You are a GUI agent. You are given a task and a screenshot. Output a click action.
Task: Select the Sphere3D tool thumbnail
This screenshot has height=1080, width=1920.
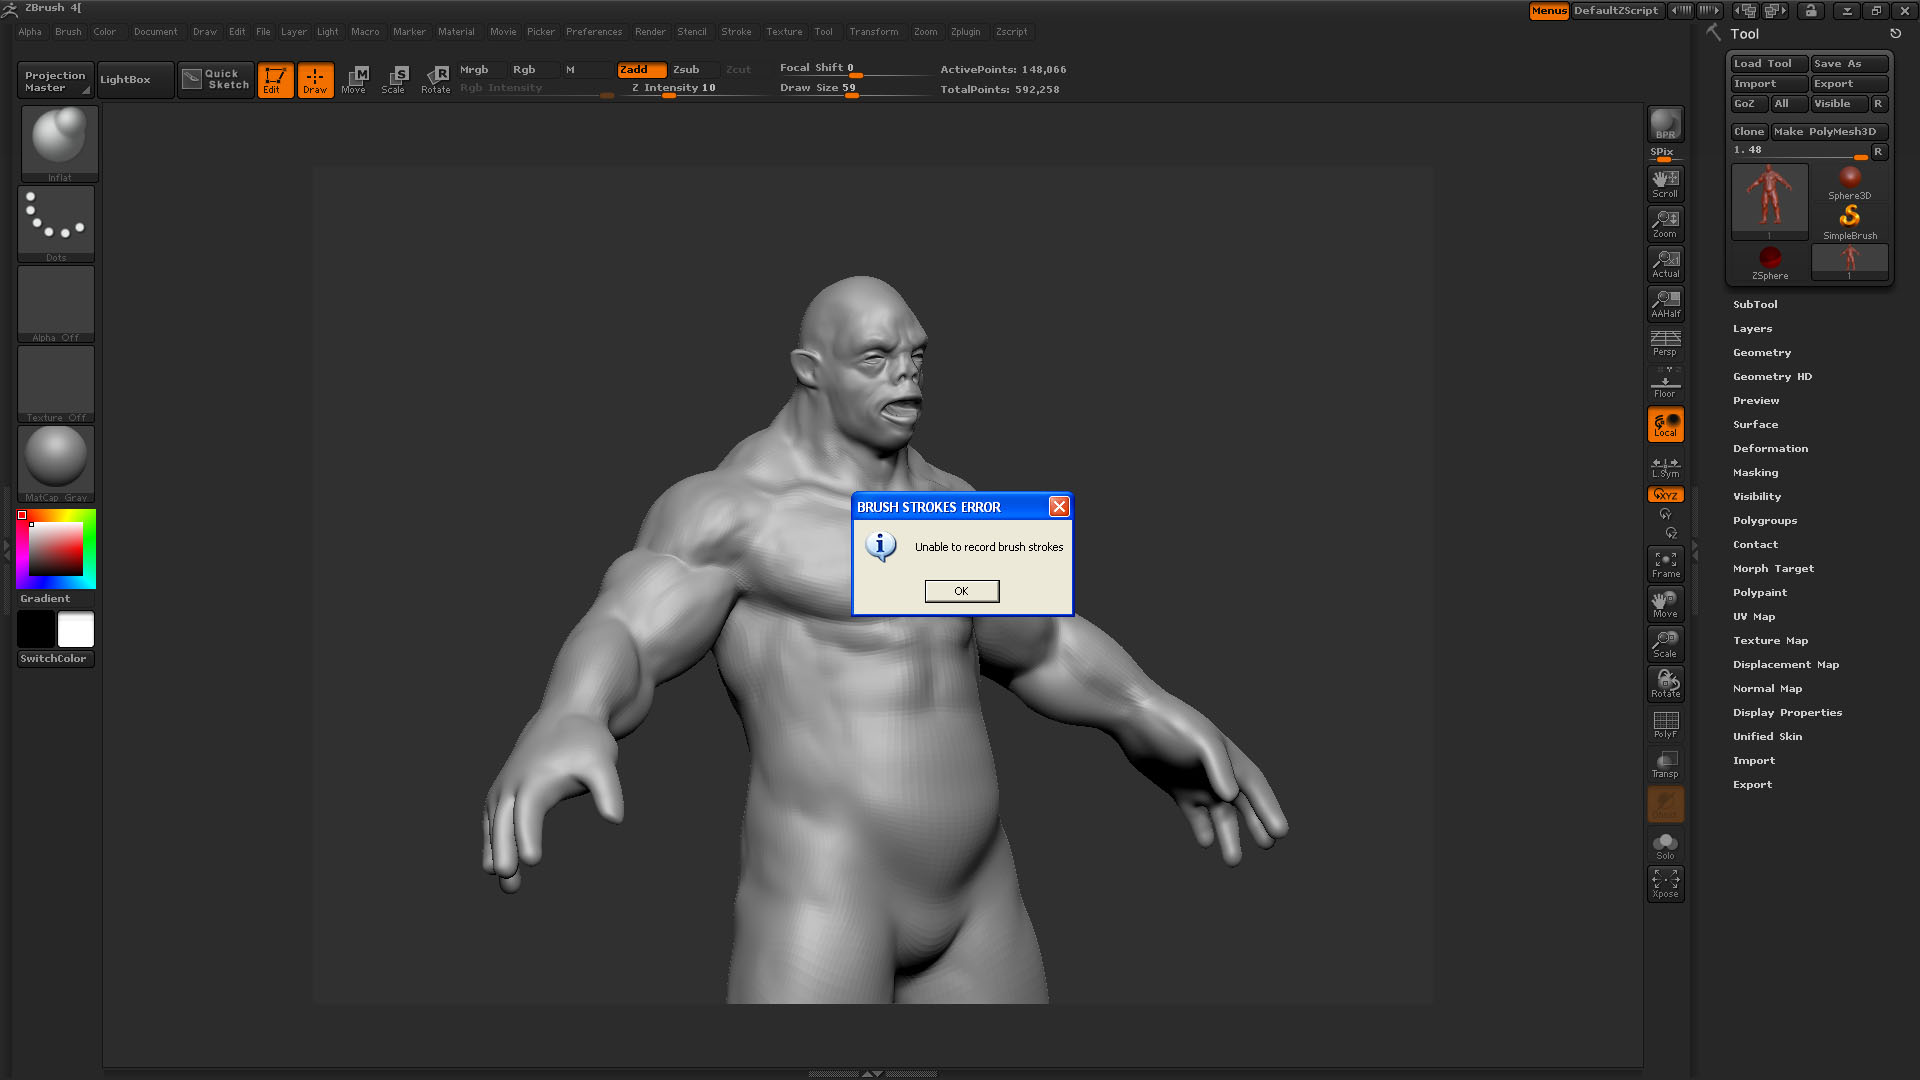pyautogui.click(x=1849, y=182)
